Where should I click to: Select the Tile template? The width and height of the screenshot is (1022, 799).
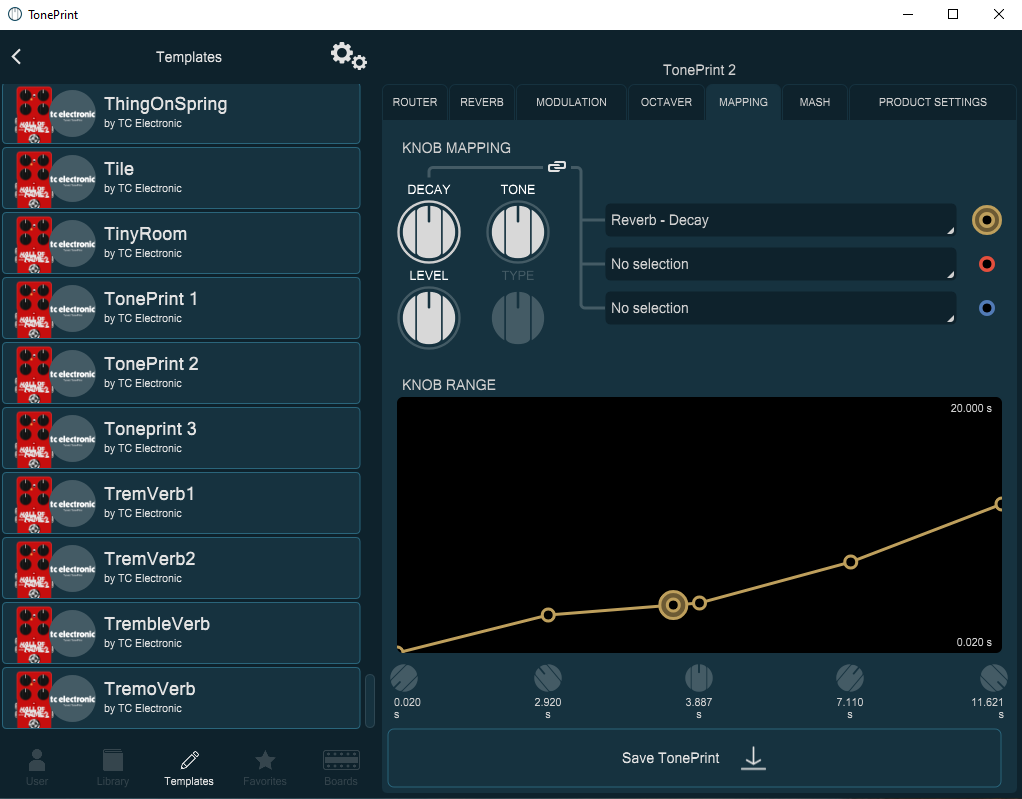tap(181, 178)
